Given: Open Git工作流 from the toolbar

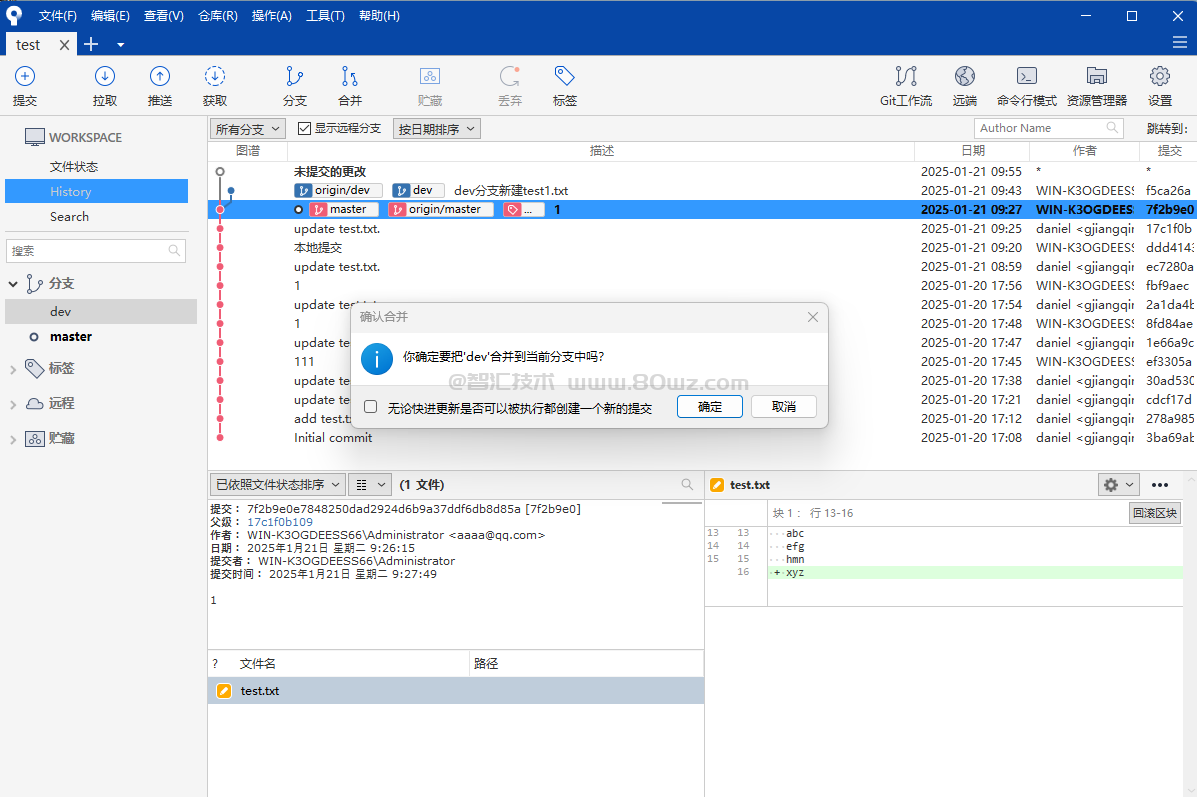Looking at the screenshot, I should coord(906,77).
